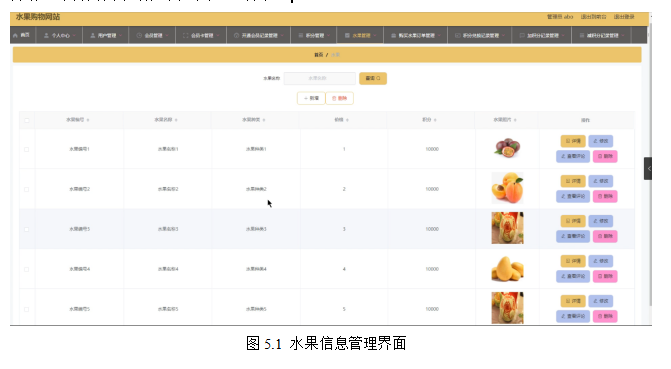Click 查看评论 for row 水果编号1
This screenshot has height=369, width=671.
(573, 156)
